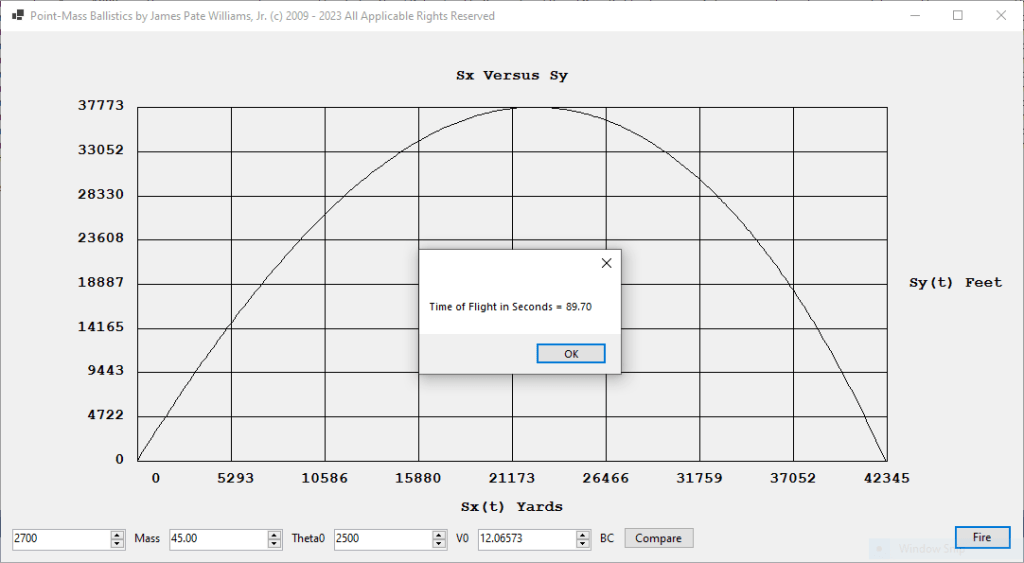Lower V0 velocity with down spinner arrow
1024x563 pixels.
440,543
